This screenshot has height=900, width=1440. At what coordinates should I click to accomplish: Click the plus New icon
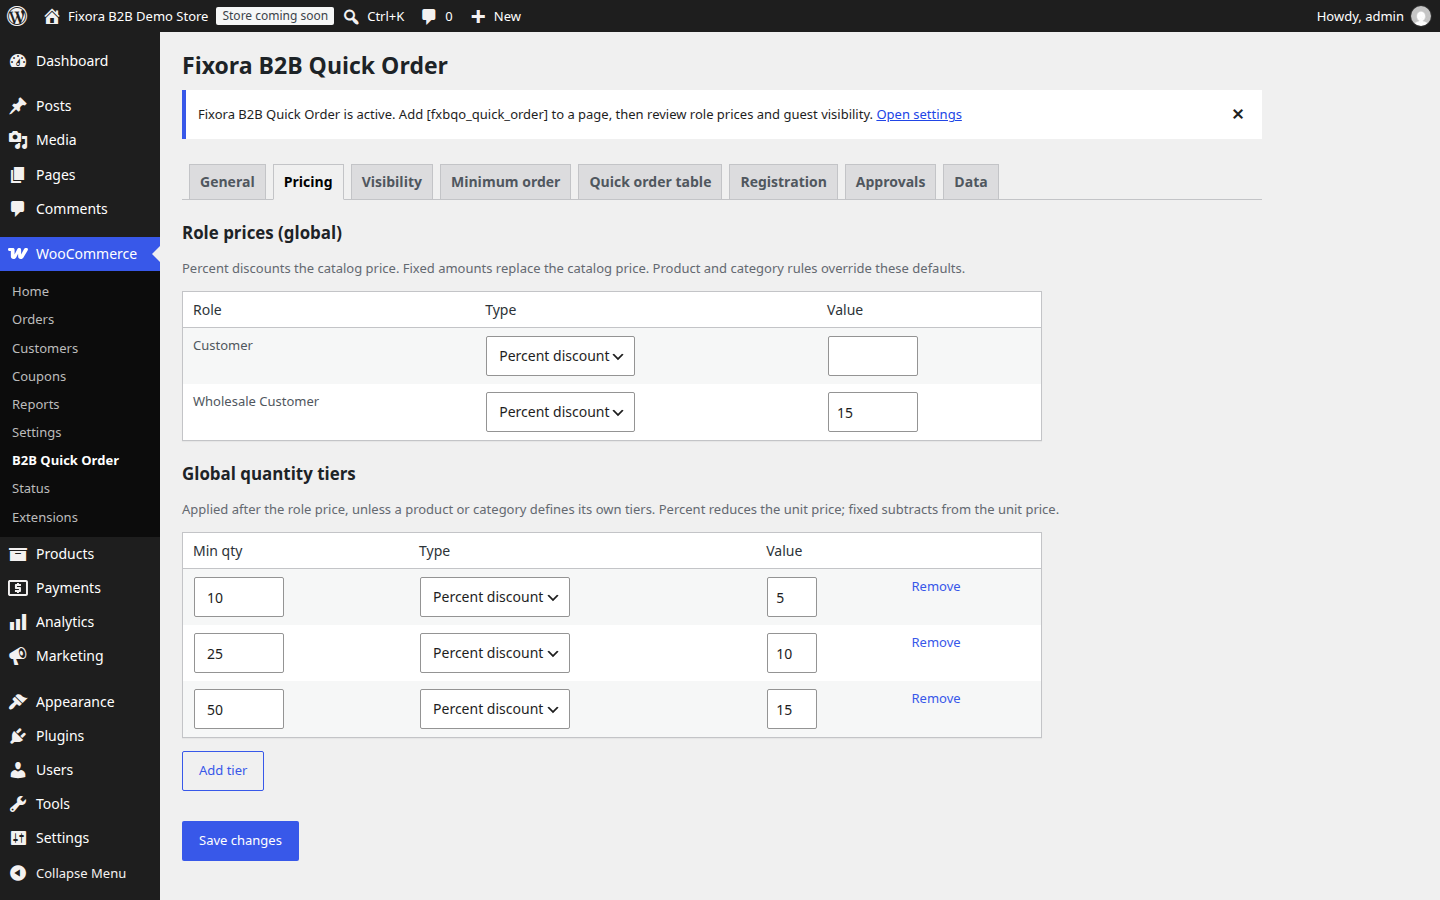click(x=478, y=16)
